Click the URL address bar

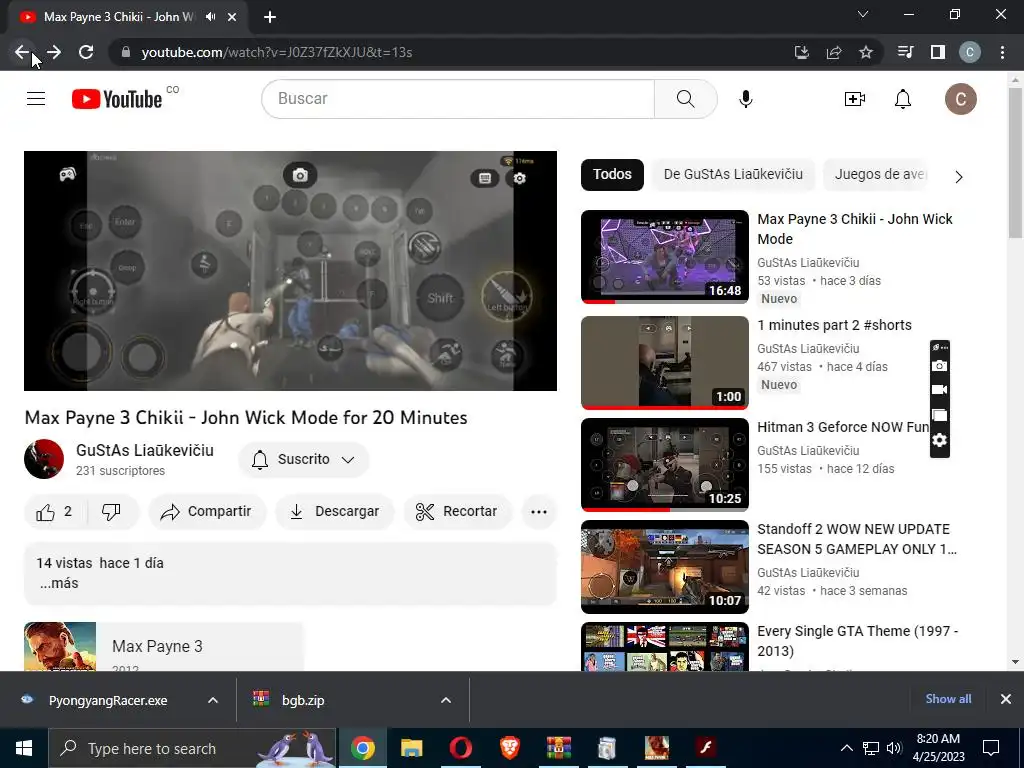[451, 52]
